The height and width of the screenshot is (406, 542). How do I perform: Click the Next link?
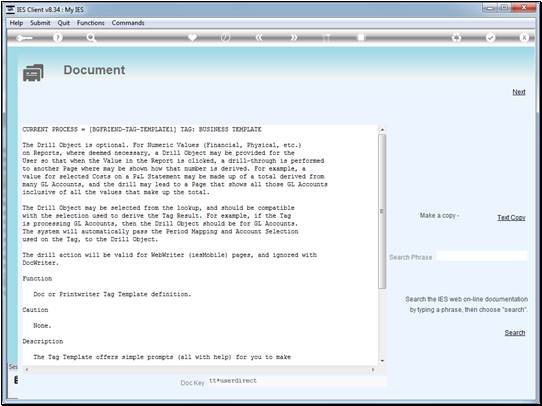pyautogui.click(x=519, y=92)
